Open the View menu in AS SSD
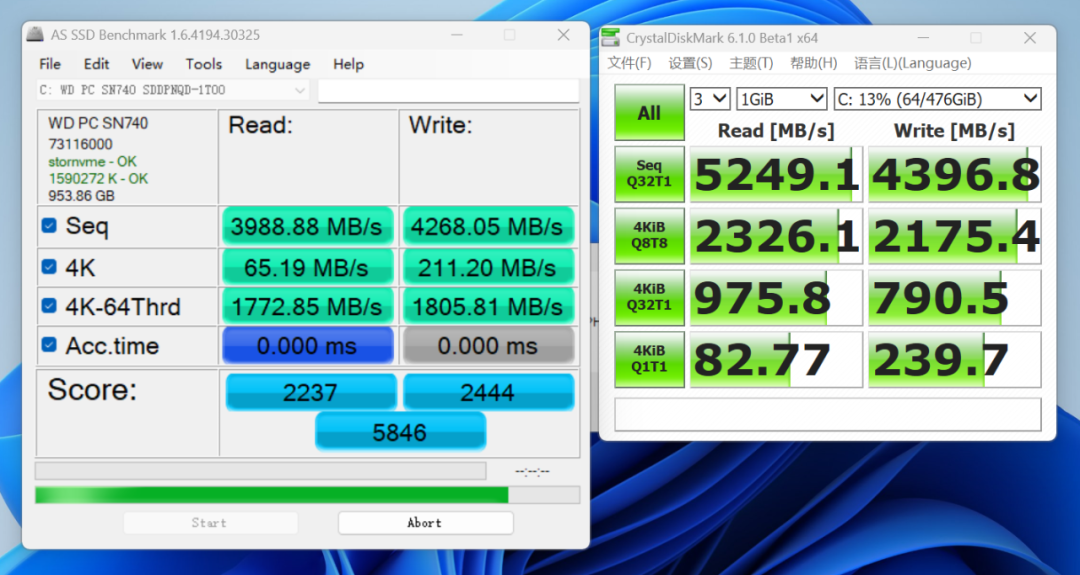Viewport: 1080px width, 575px height. pyautogui.click(x=147, y=64)
